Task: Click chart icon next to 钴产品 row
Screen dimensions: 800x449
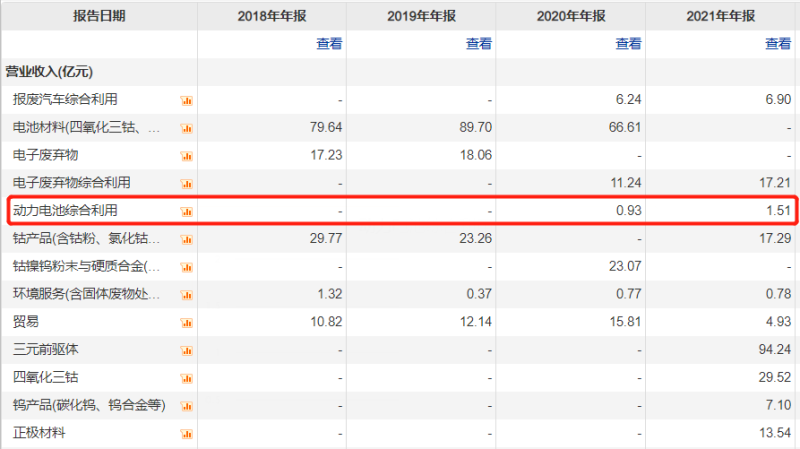Action: [186, 240]
